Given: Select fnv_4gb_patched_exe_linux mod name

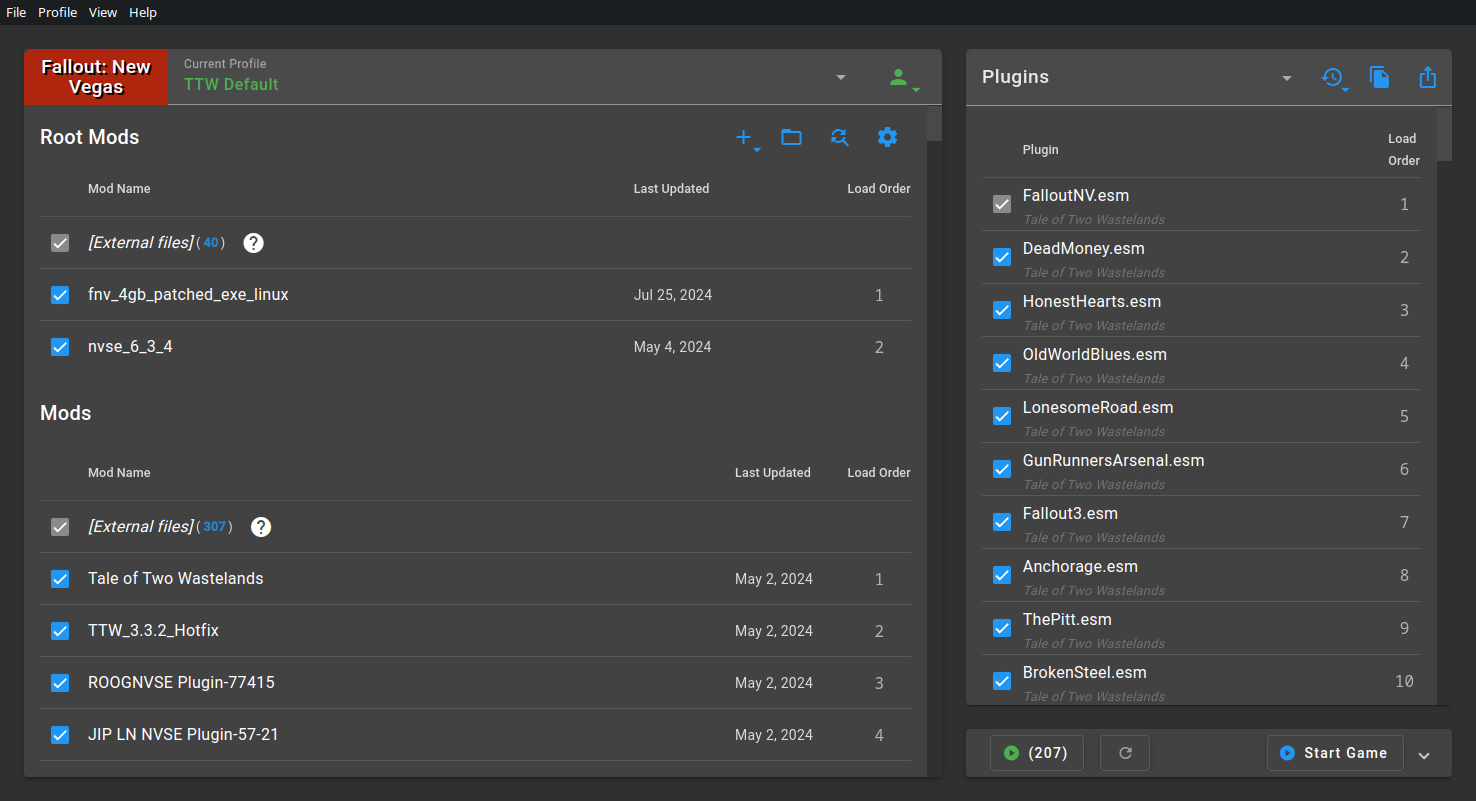Looking at the screenshot, I should (188, 295).
